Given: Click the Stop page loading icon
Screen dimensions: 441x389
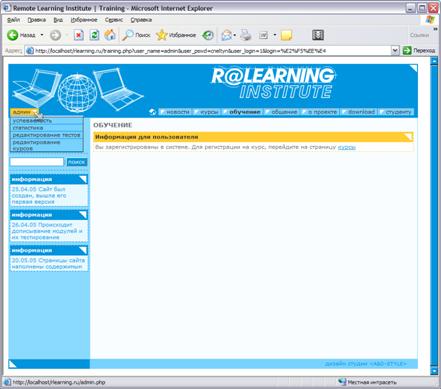Looking at the screenshot, I should point(79,35).
